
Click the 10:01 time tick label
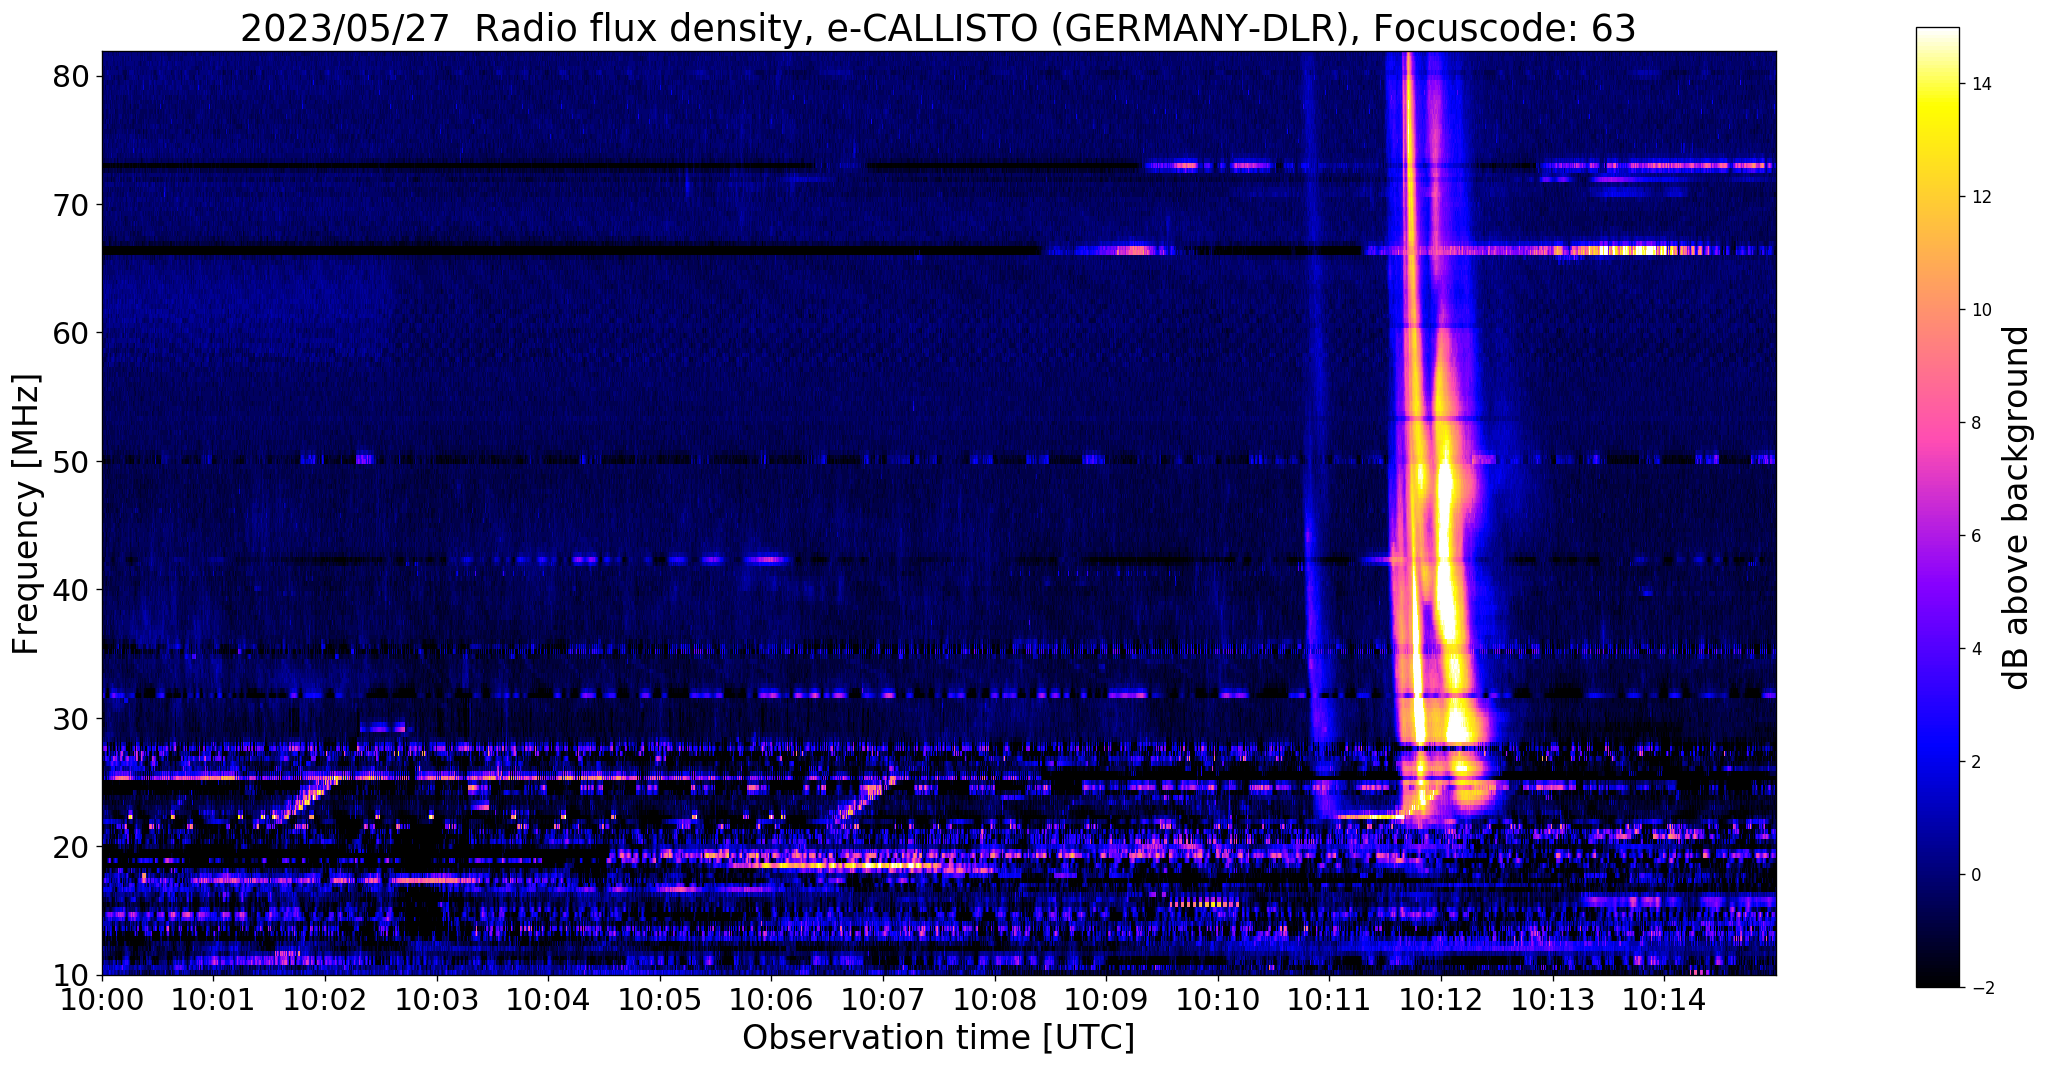(213, 1001)
